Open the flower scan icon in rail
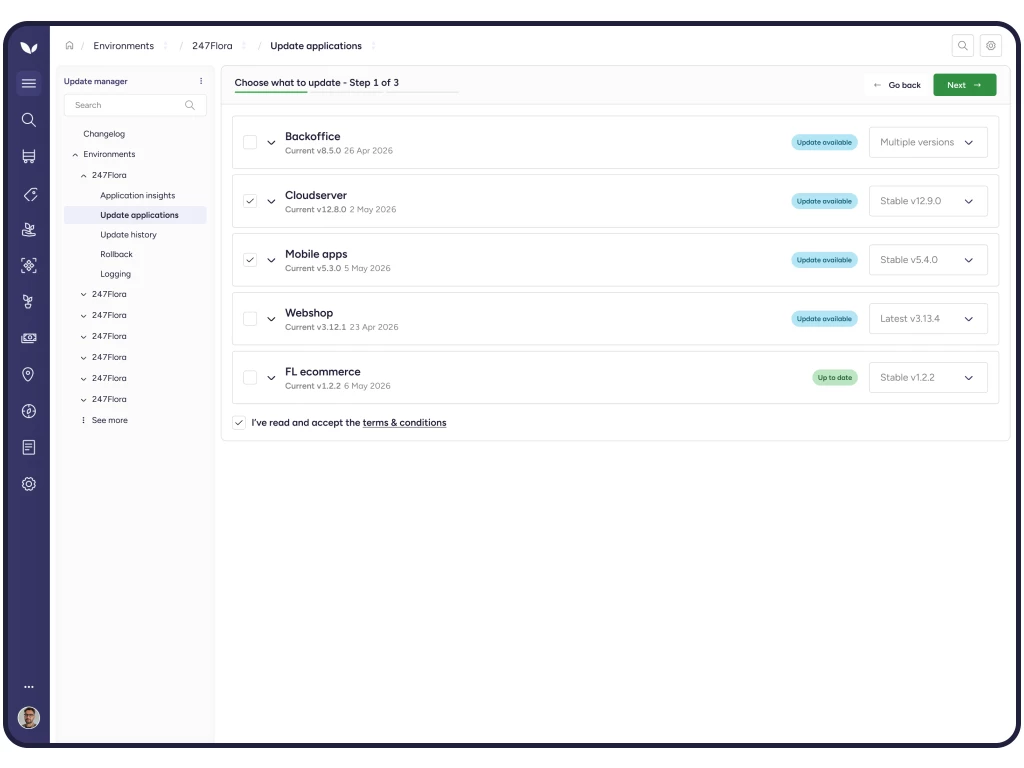Screen dimensions: 1024x768 click(29, 265)
